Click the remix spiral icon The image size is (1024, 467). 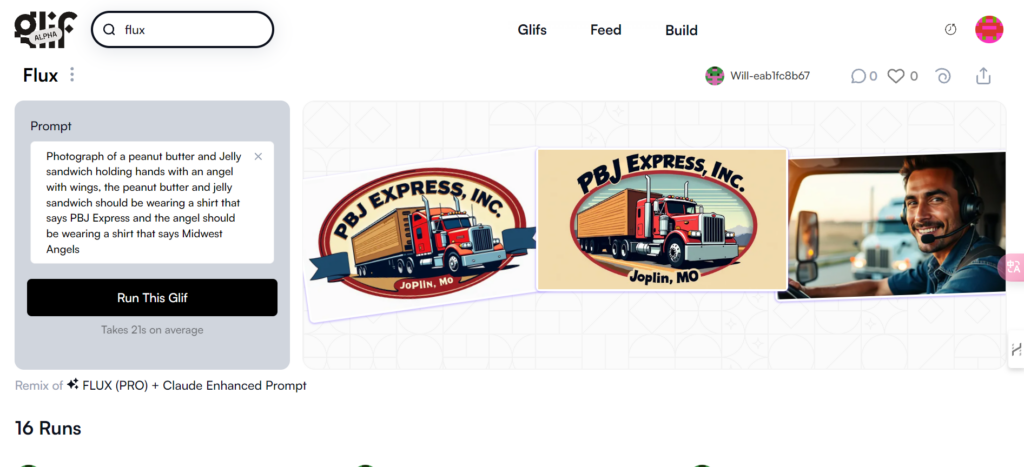pos(942,76)
